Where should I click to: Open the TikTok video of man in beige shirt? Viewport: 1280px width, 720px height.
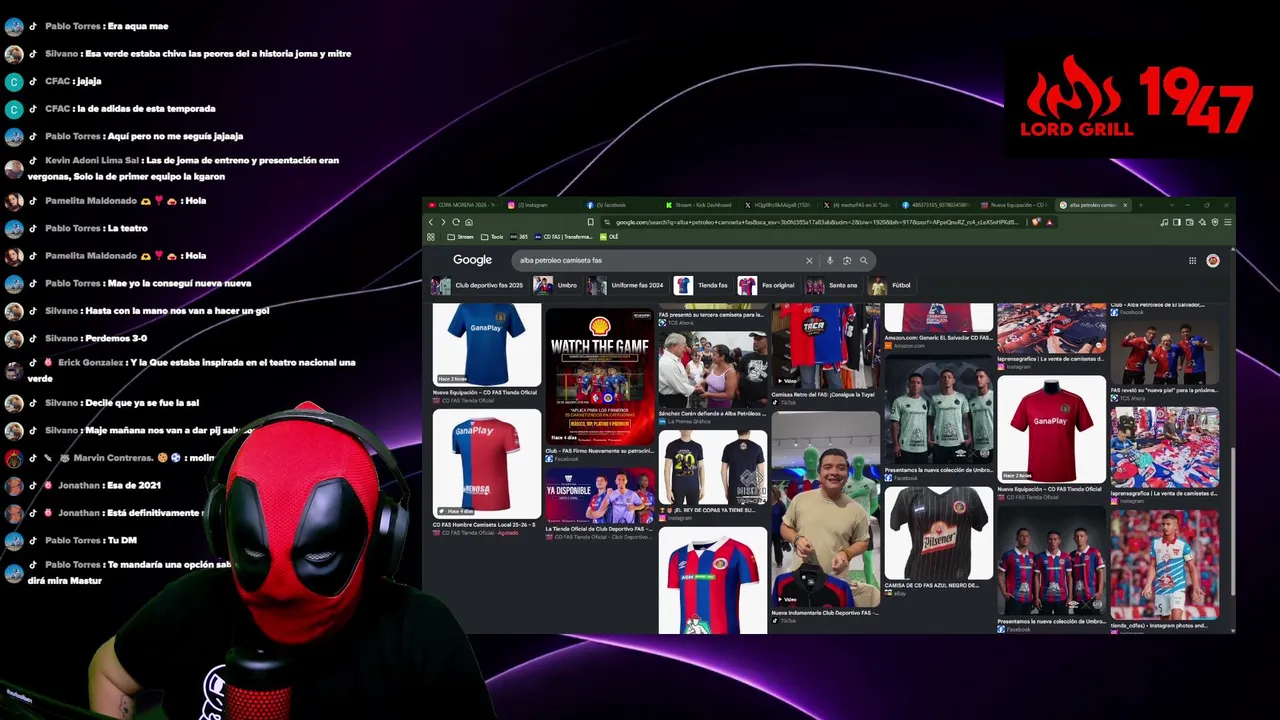pos(826,509)
